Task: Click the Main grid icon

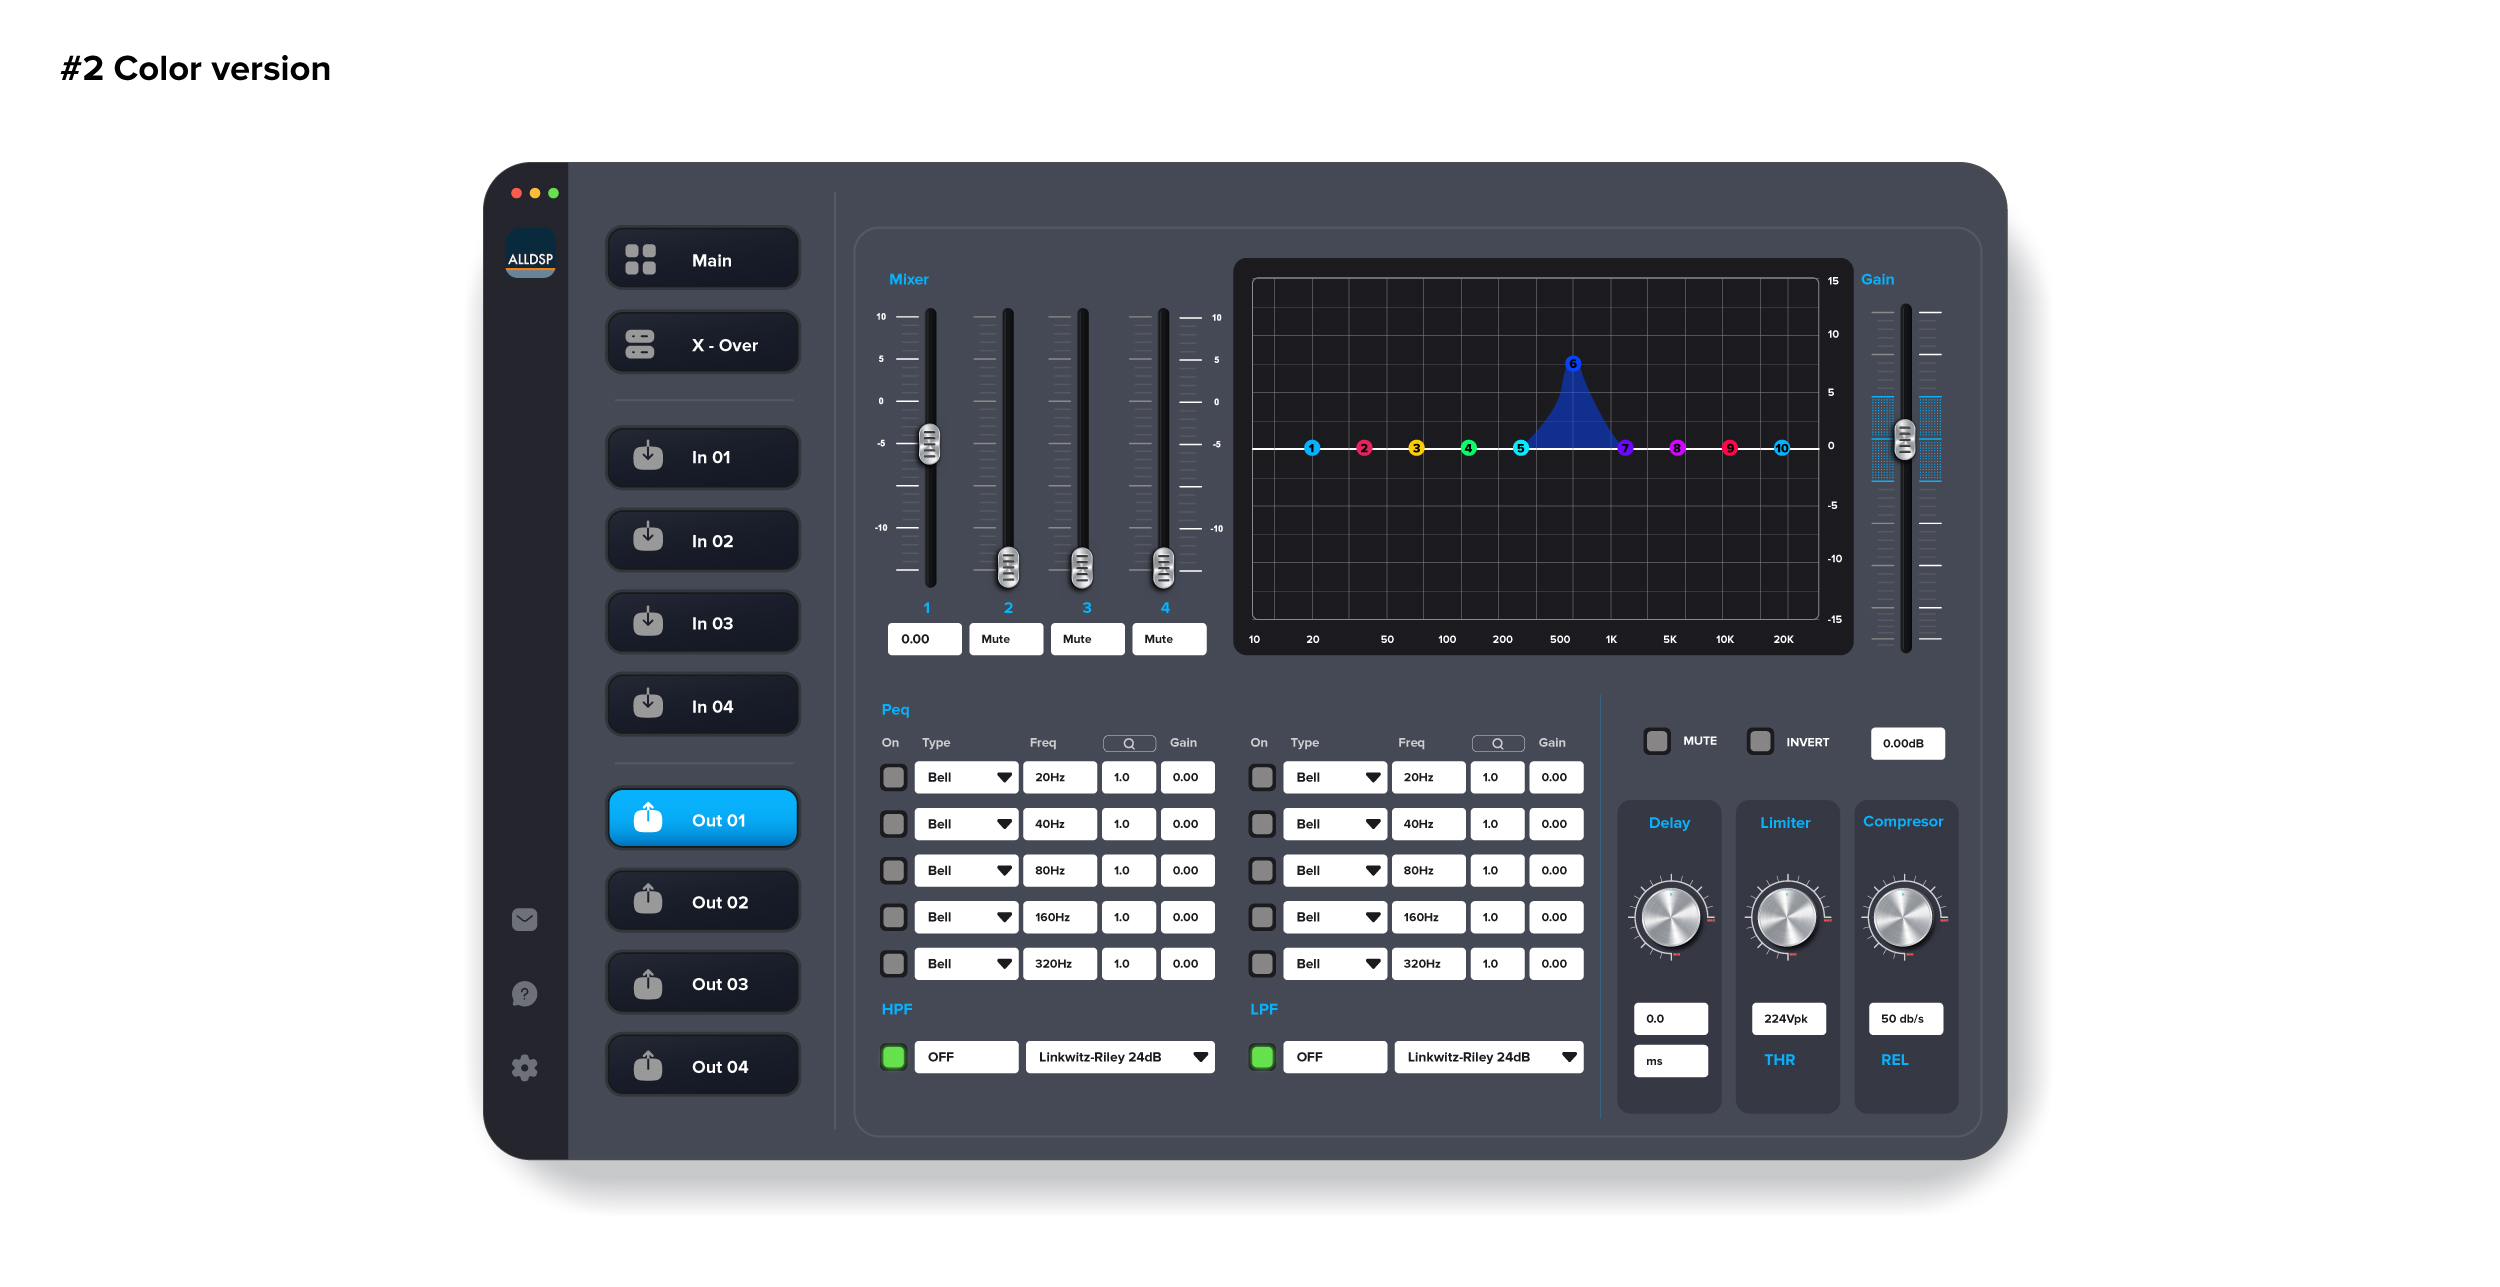Action: 640,260
